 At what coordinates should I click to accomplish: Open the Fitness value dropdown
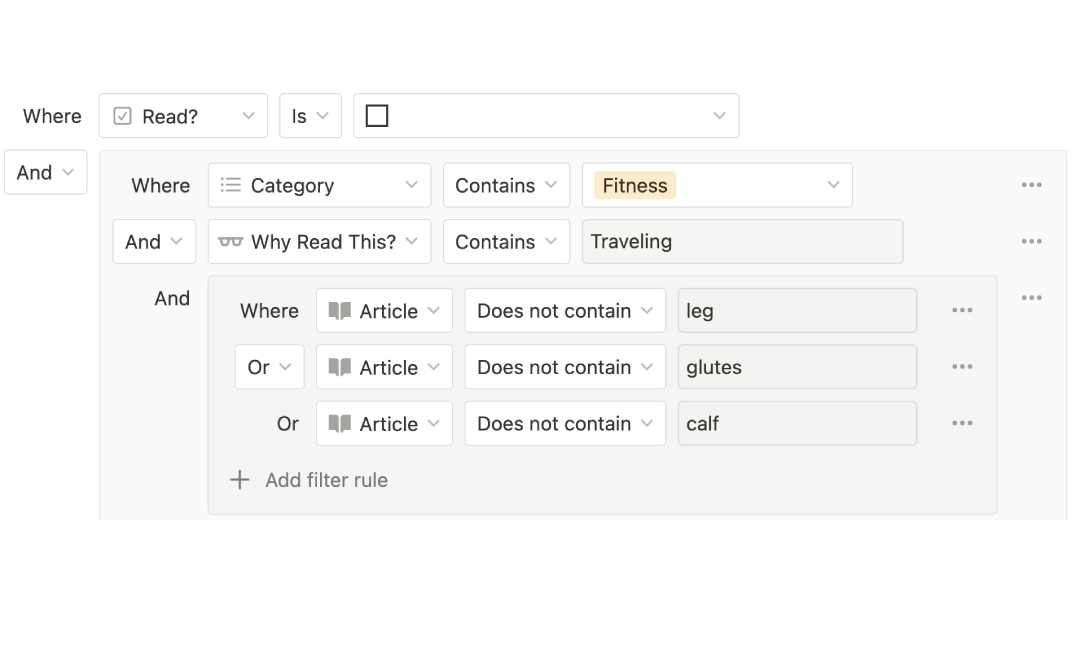point(717,185)
